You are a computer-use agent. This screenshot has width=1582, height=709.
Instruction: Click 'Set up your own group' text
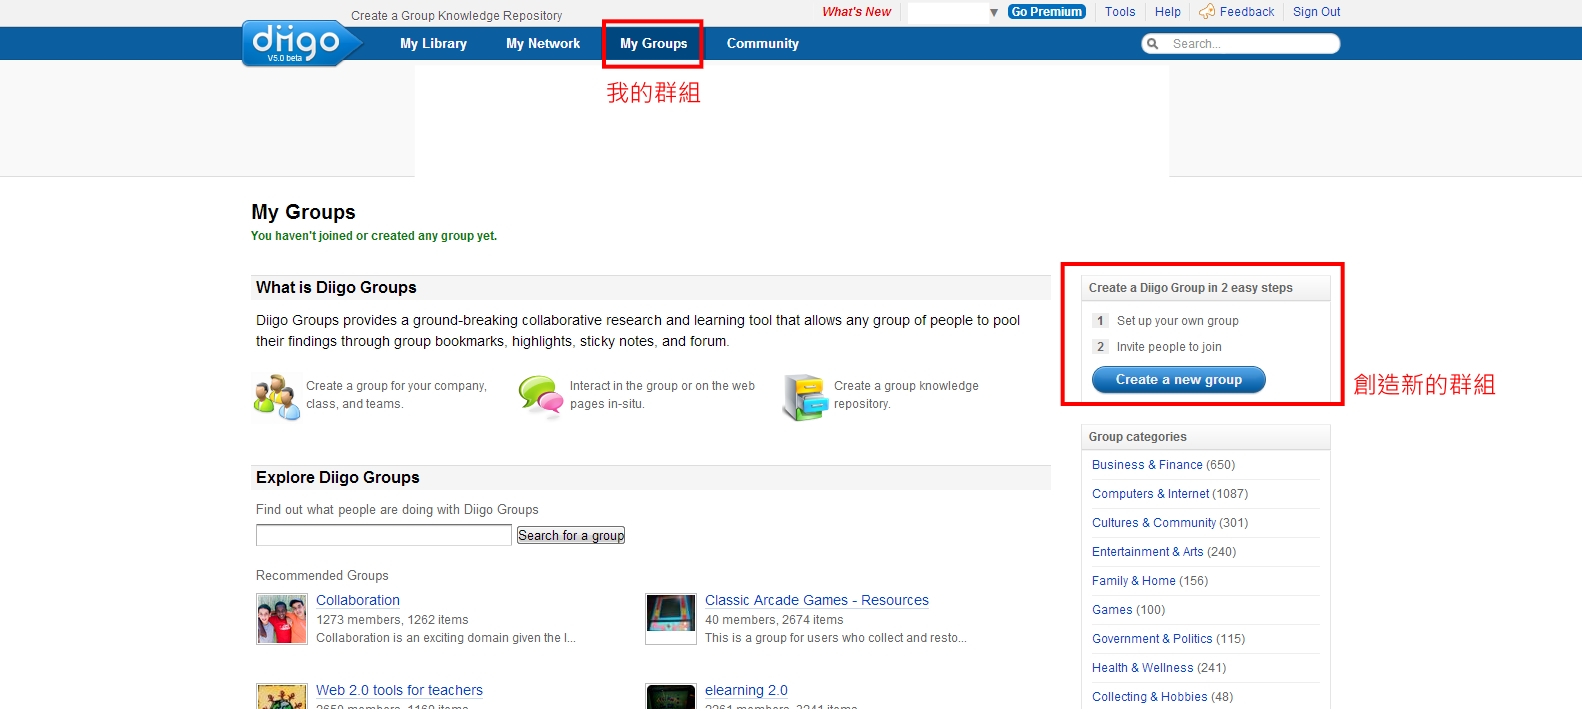(1177, 321)
